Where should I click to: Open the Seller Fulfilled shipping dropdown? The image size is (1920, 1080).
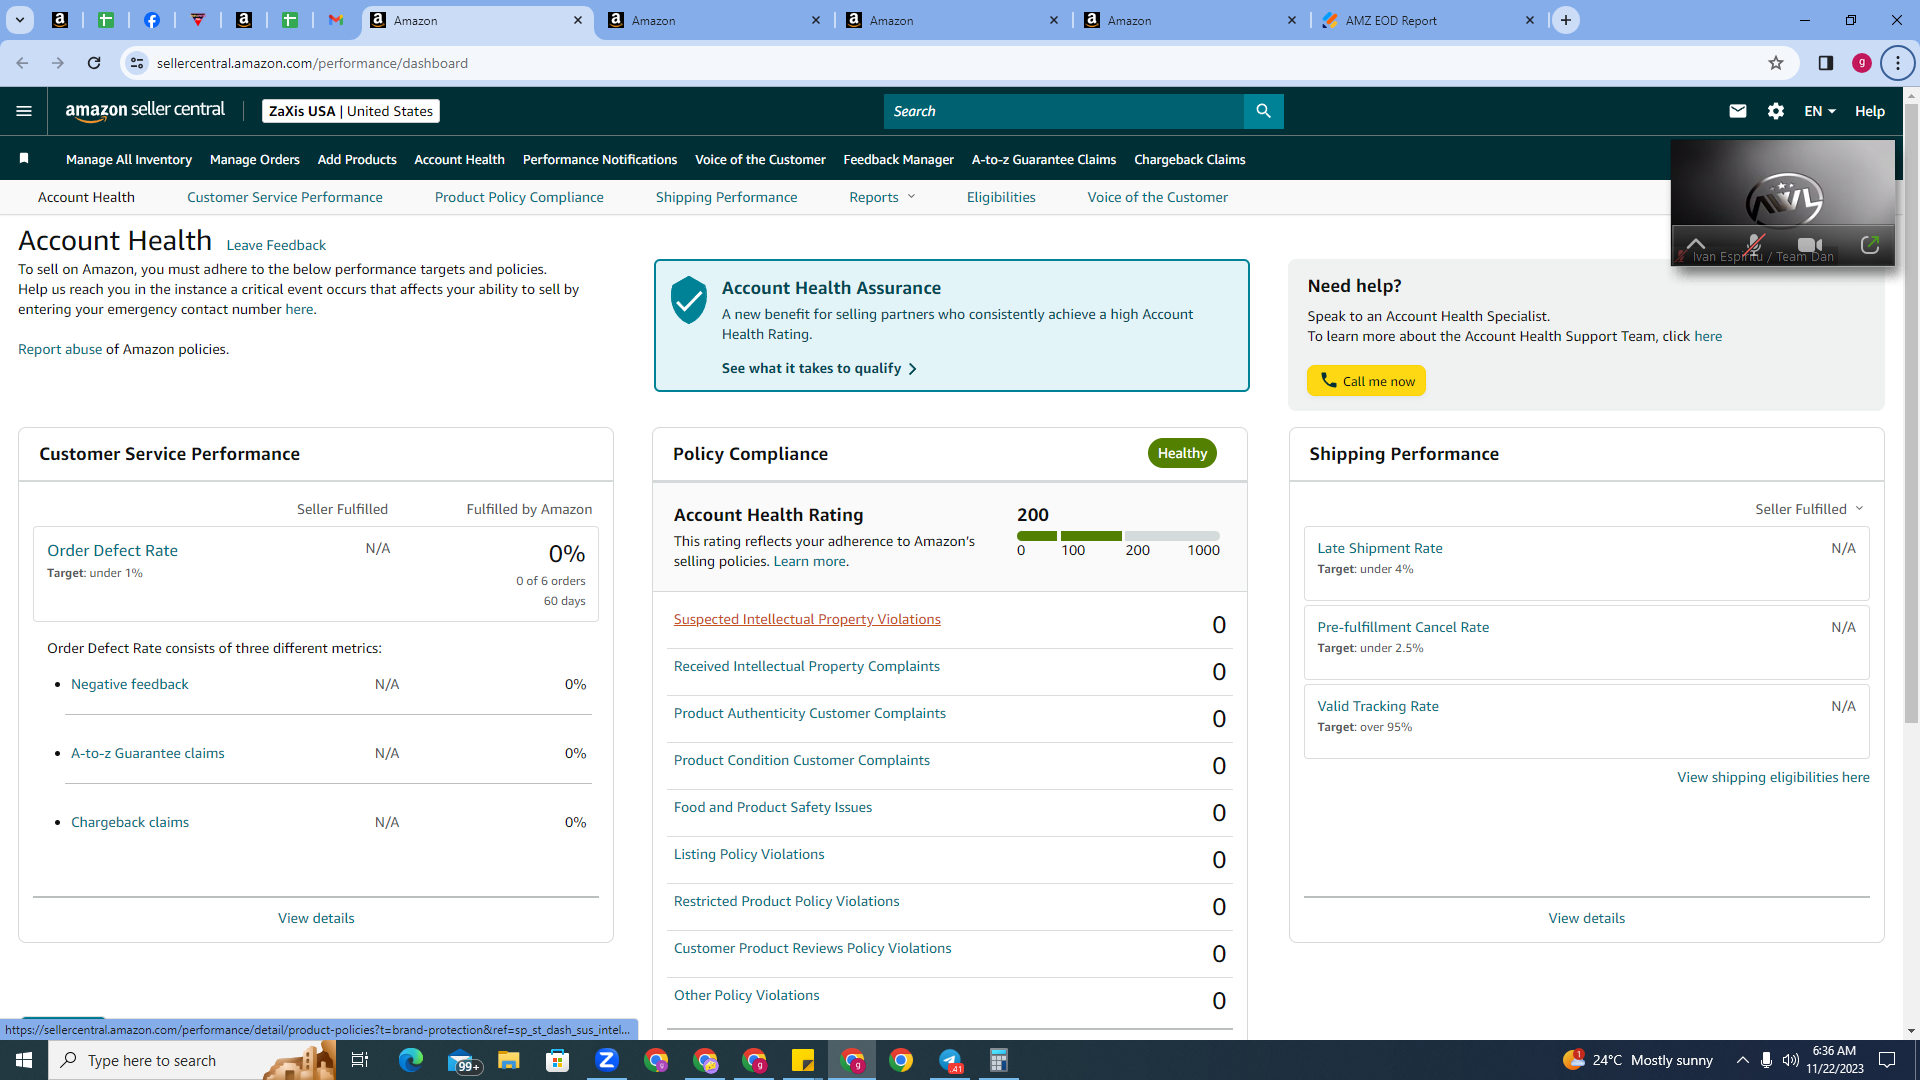point(1809,509)
